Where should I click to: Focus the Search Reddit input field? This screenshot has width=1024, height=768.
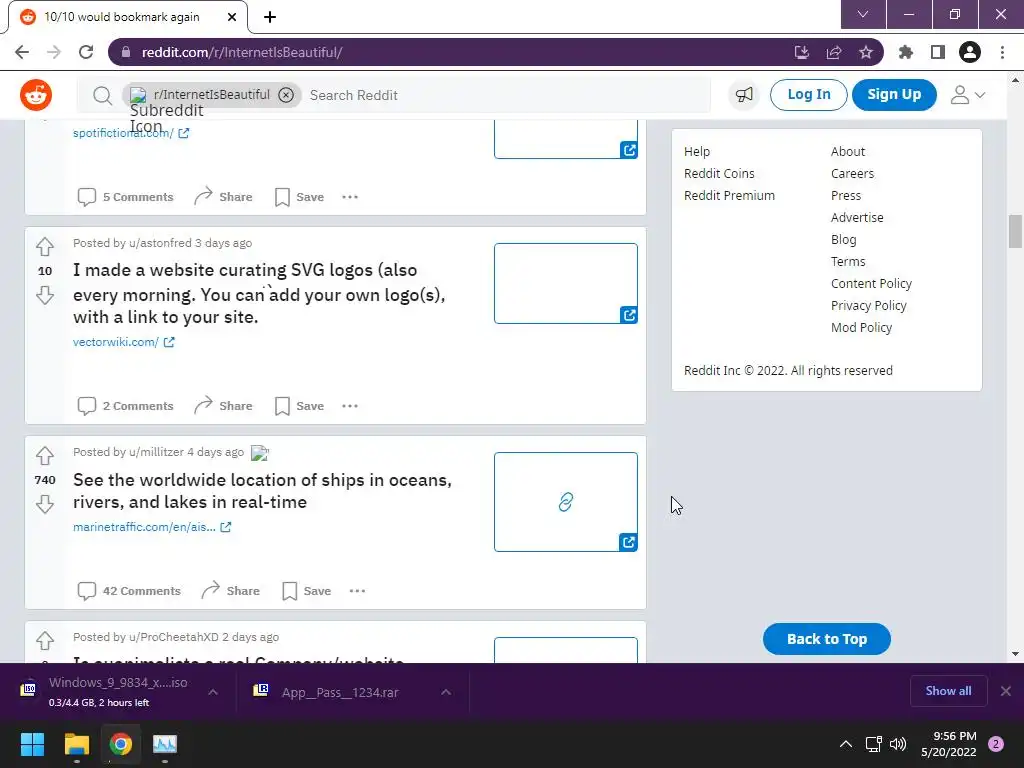506,95
